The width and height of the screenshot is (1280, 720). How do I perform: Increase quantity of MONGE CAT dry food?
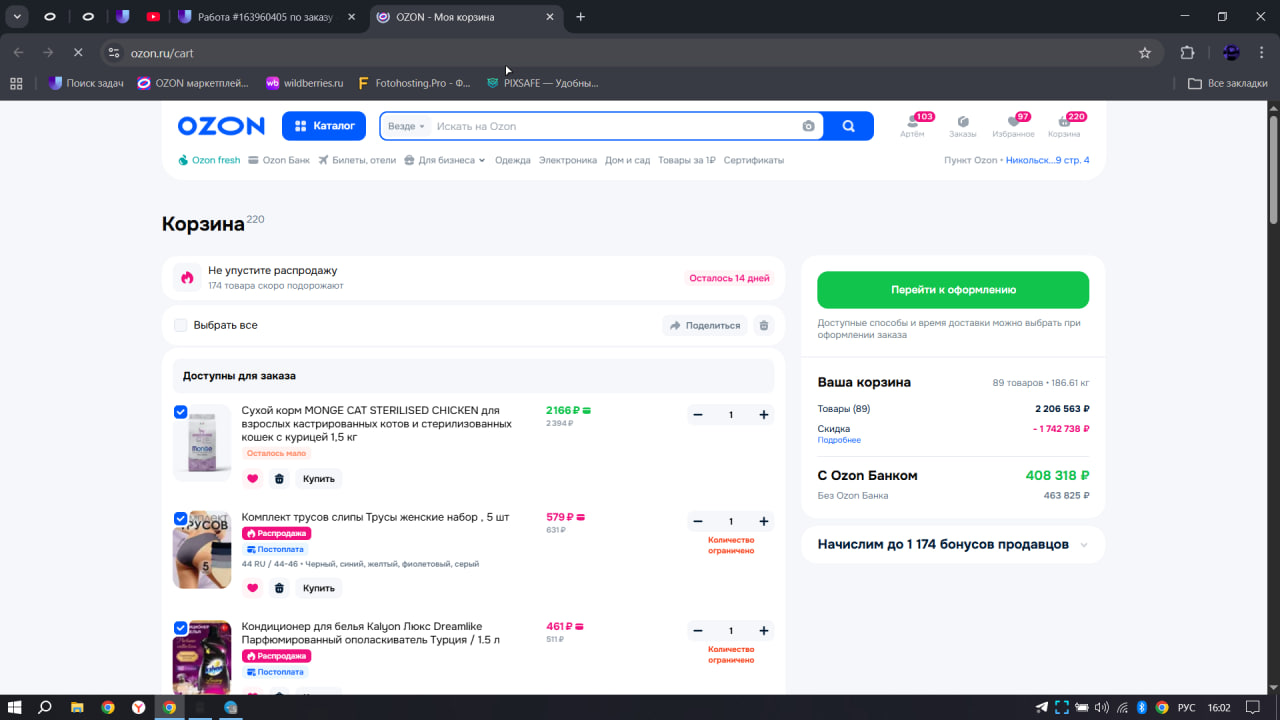[764, 415]
